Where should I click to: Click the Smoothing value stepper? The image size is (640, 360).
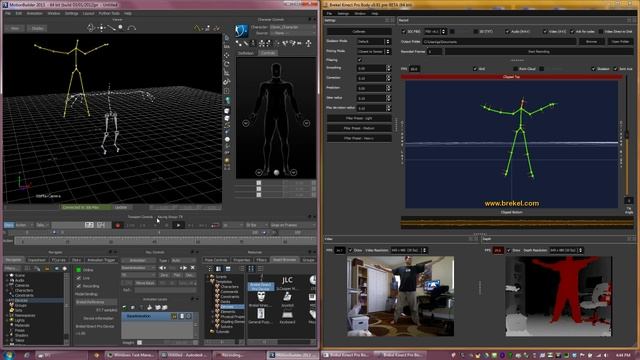389,69
